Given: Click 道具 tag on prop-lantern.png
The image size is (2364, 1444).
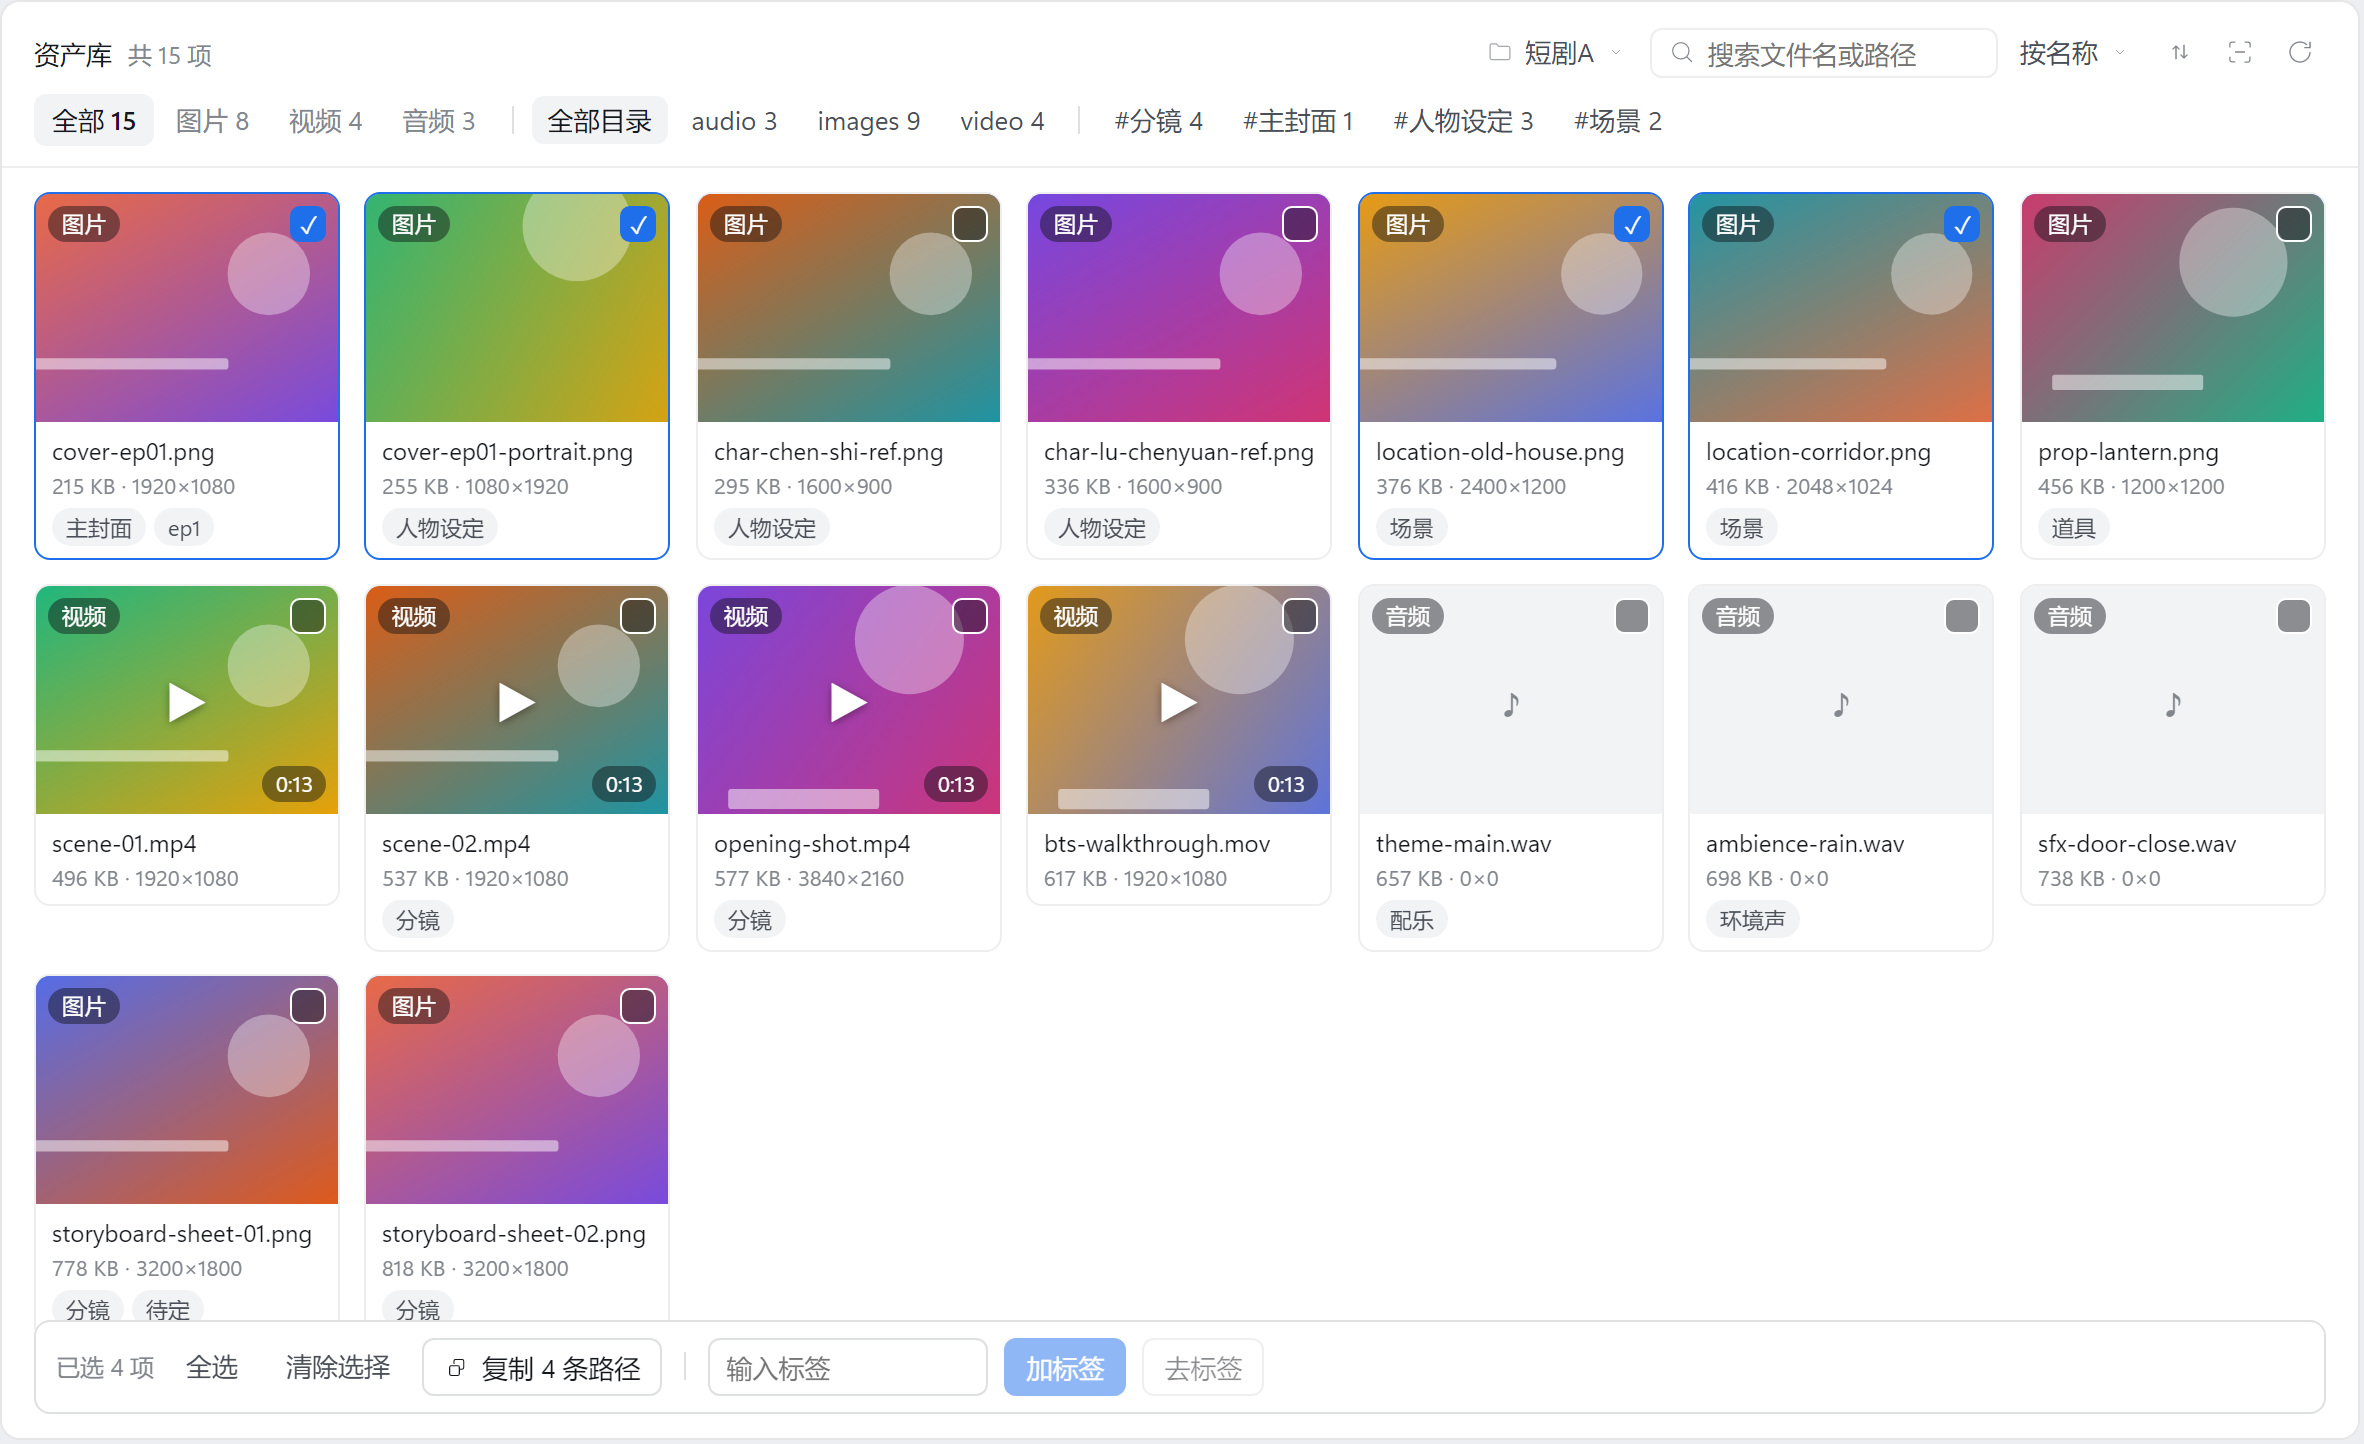Looking at the screenshot, I should tap(2073, 528).
